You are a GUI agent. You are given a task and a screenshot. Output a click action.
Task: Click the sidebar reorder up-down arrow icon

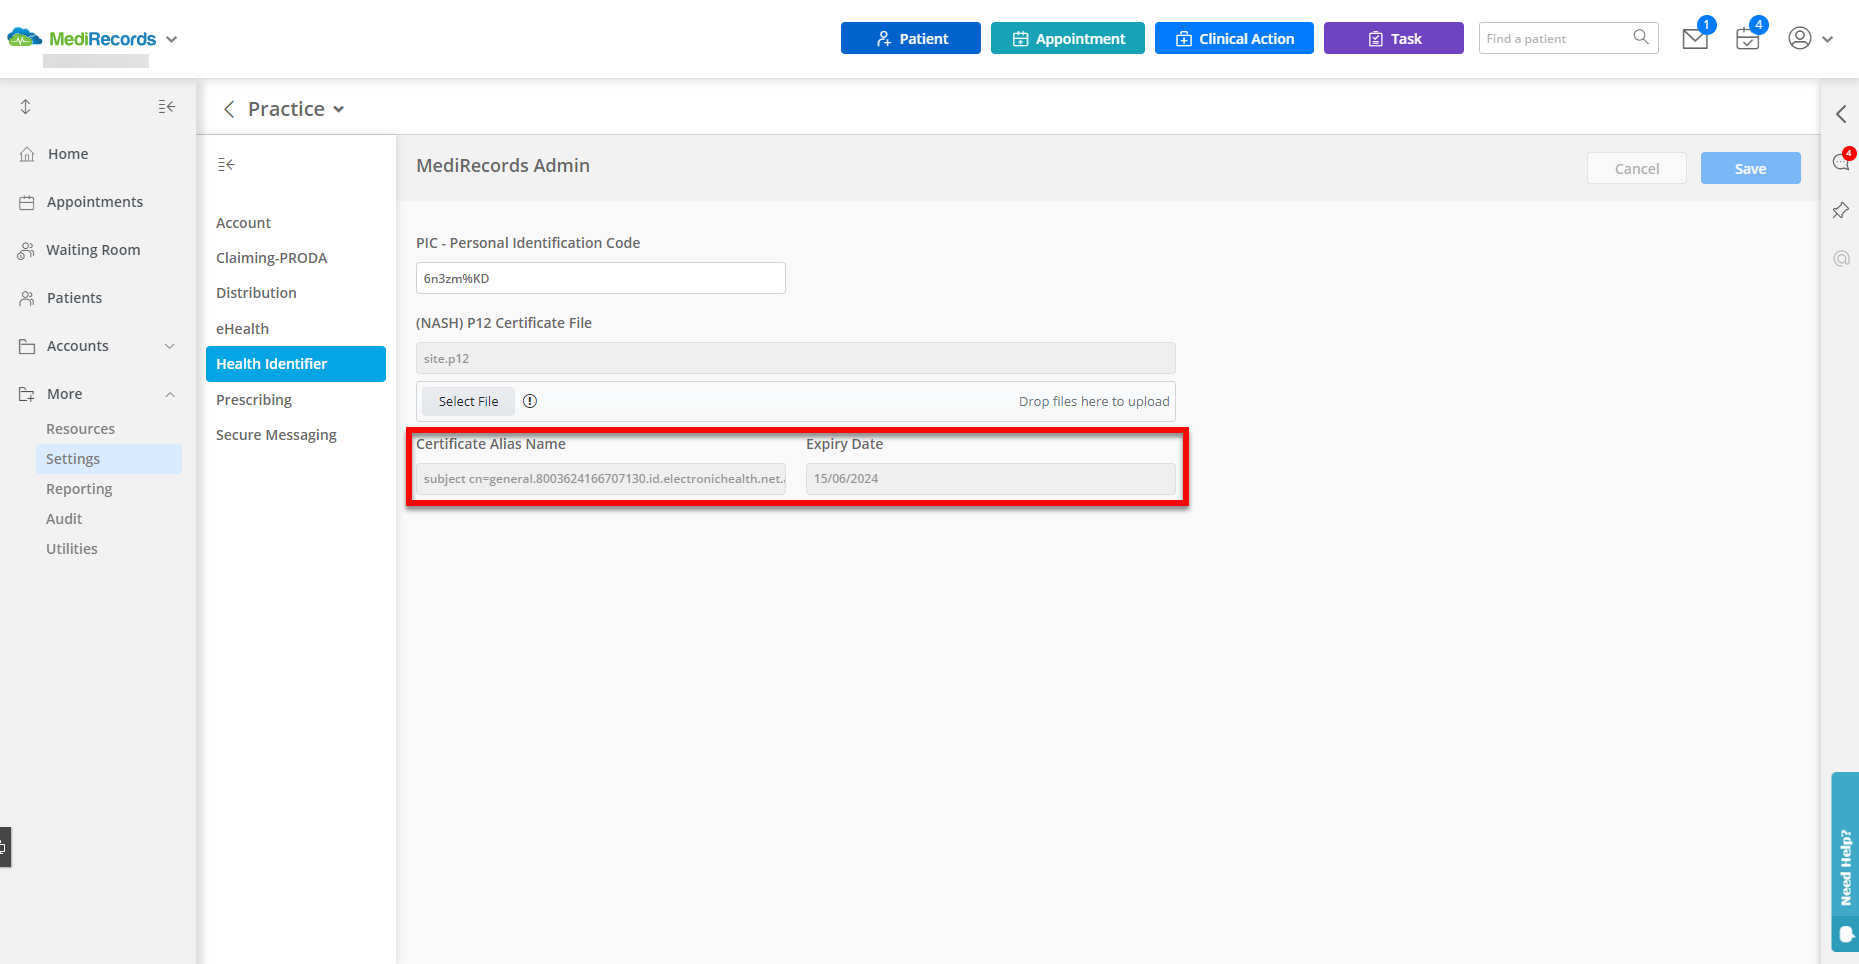pos(26,106)
